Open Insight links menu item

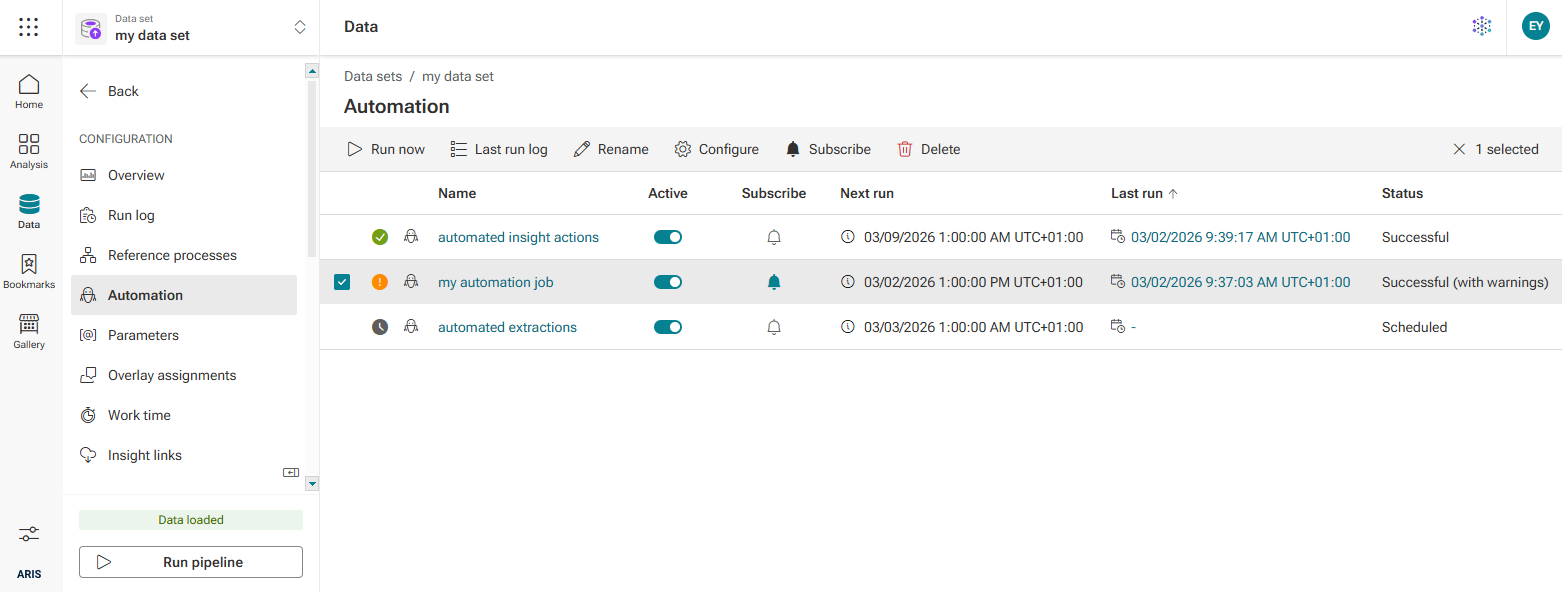184,455
